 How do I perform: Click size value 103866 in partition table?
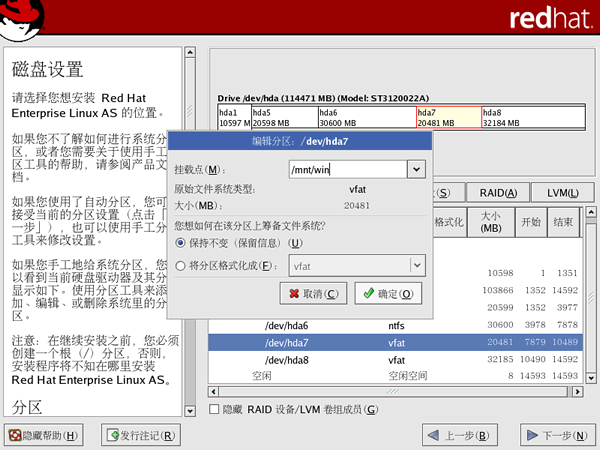click(497, 290)
